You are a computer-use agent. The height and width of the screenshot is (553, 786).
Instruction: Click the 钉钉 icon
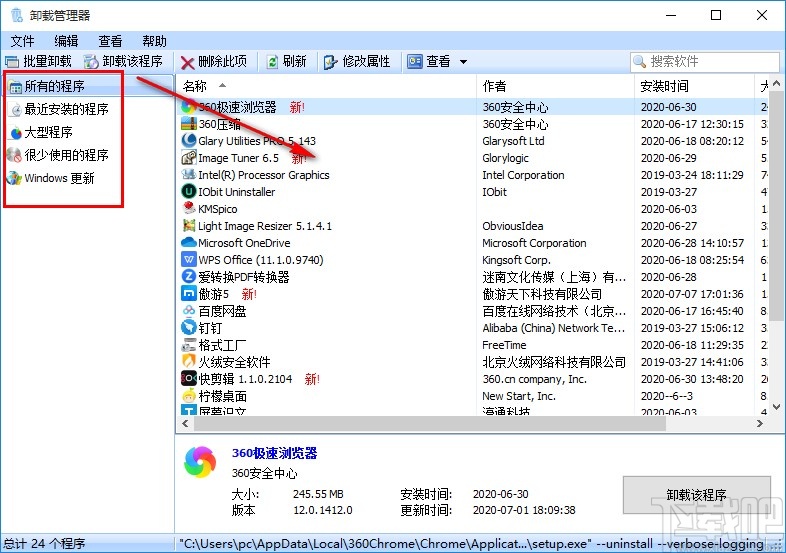[x=189, y=328]
